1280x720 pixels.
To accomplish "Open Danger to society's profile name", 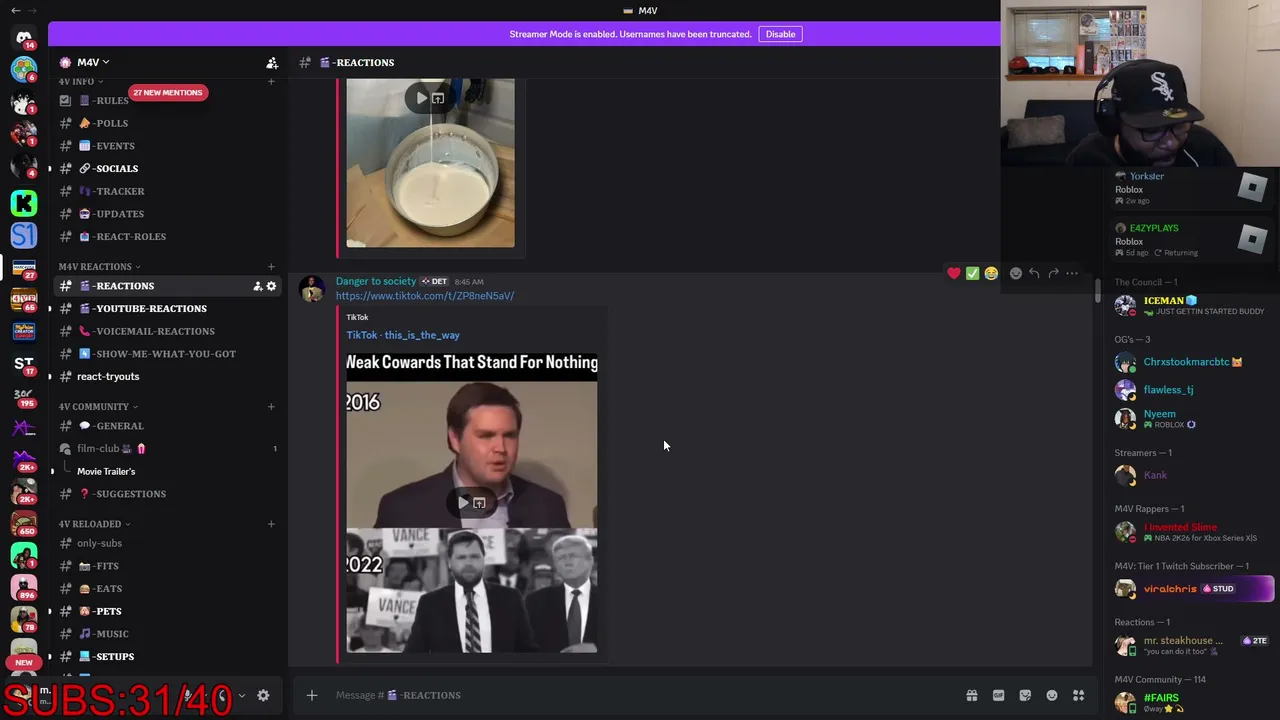I will tap(376, 281).
